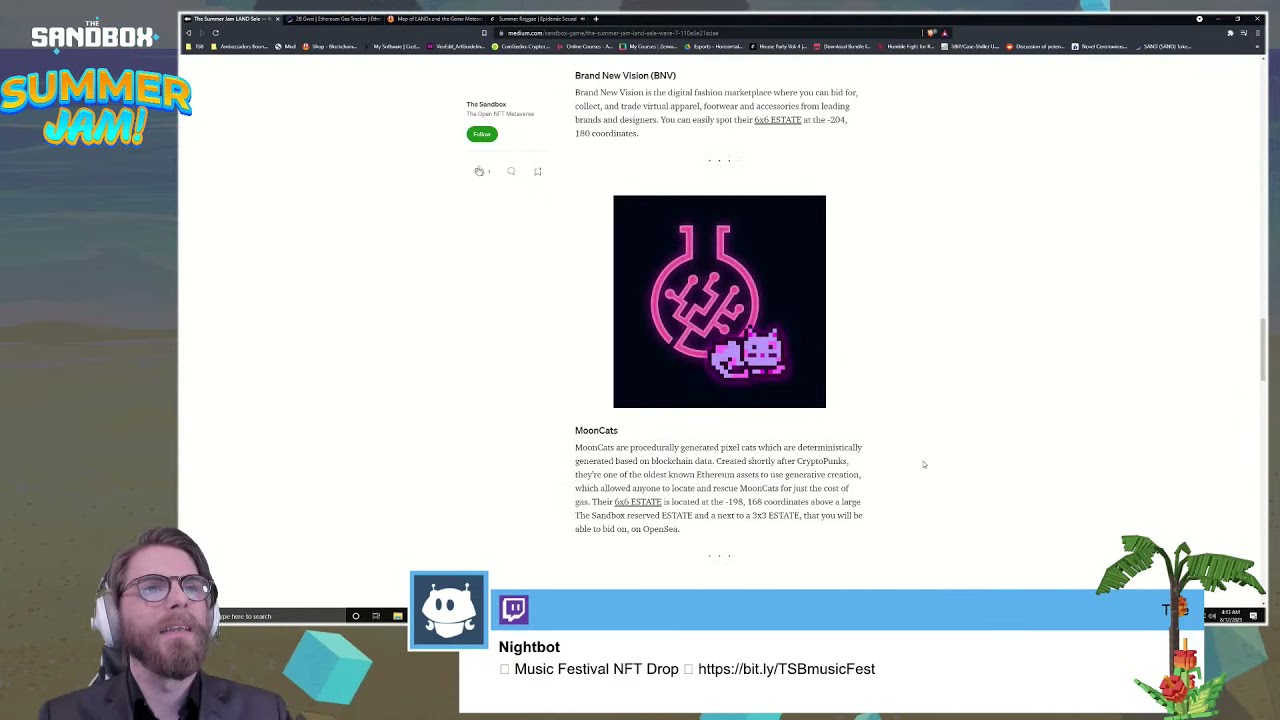This screenshot has height=720, width=1280.
Task: Click the MoonCats pixel cat image
Action: [720, 302]
